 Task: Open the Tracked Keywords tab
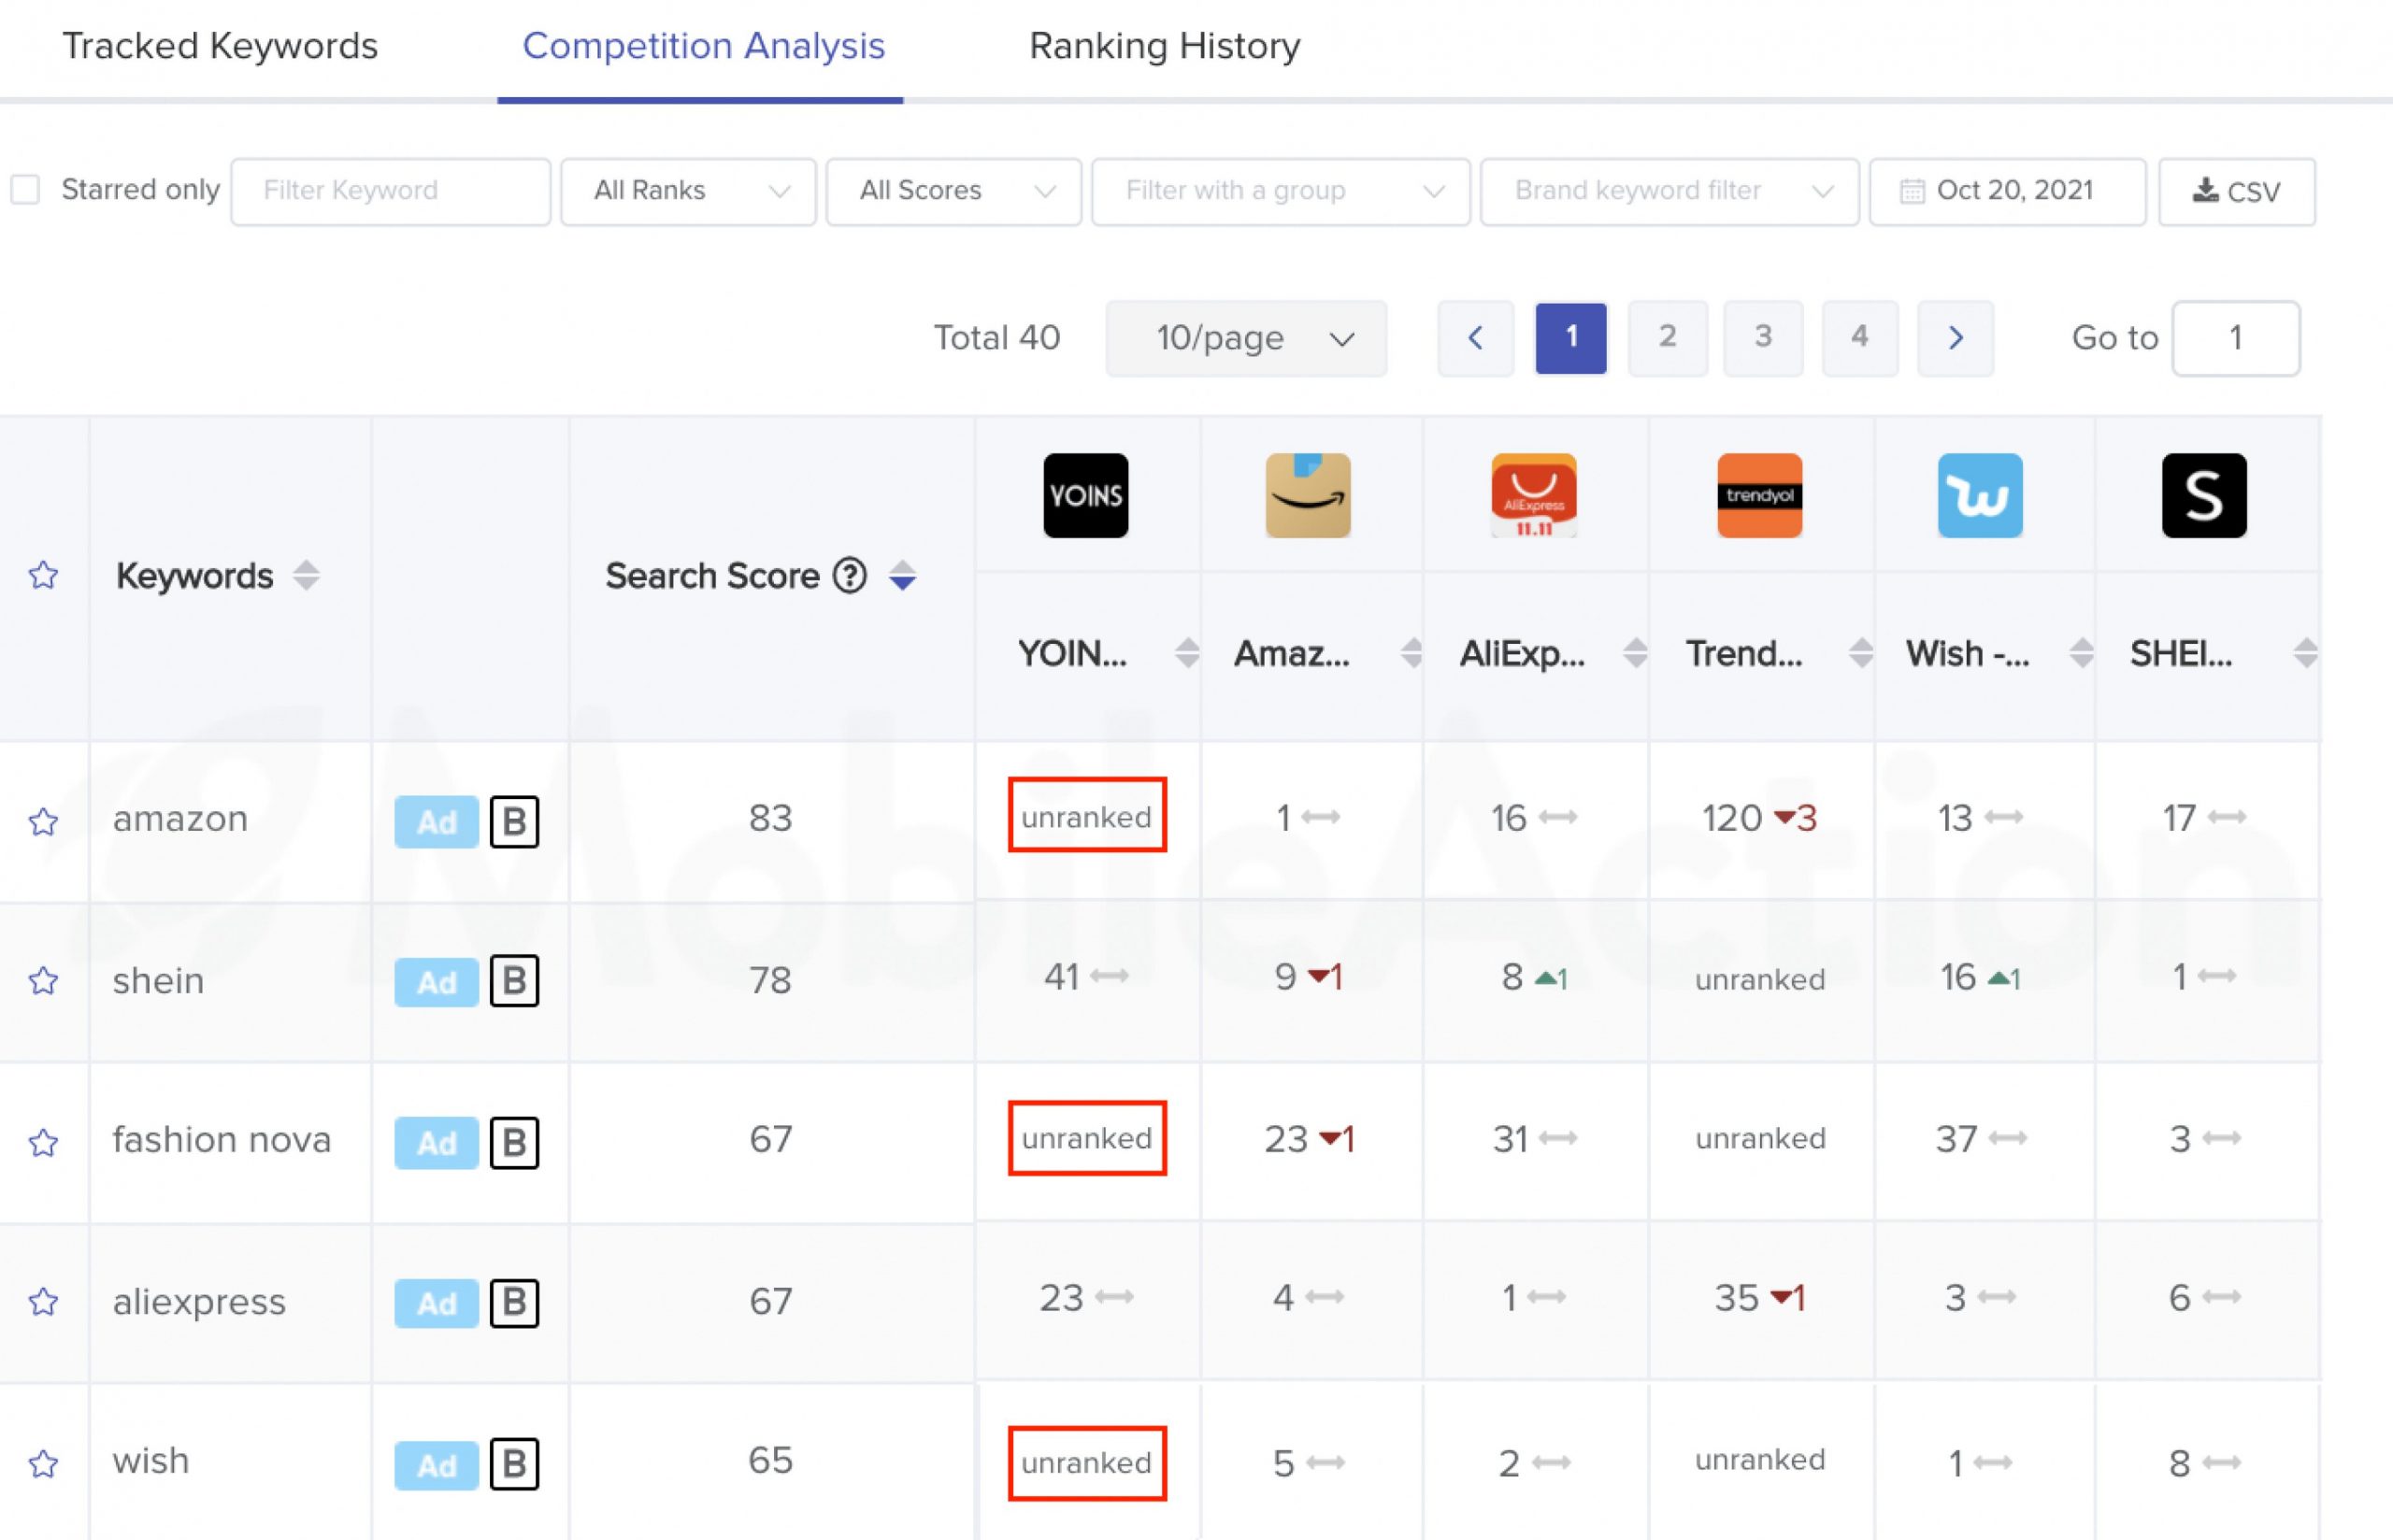coord(220,46)
